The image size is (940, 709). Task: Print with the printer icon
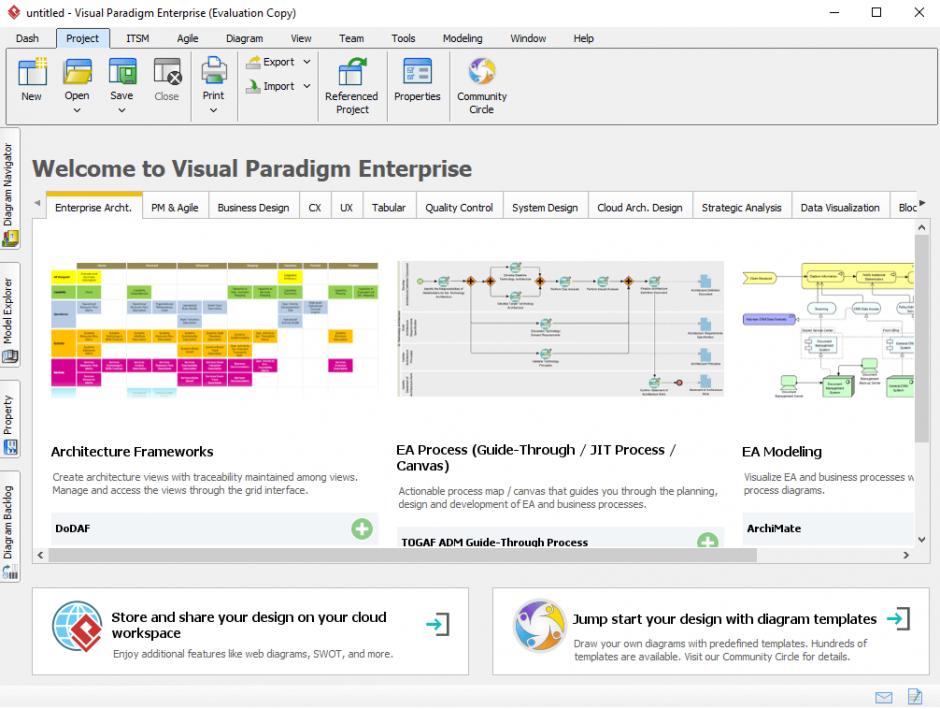coord(213,71)
